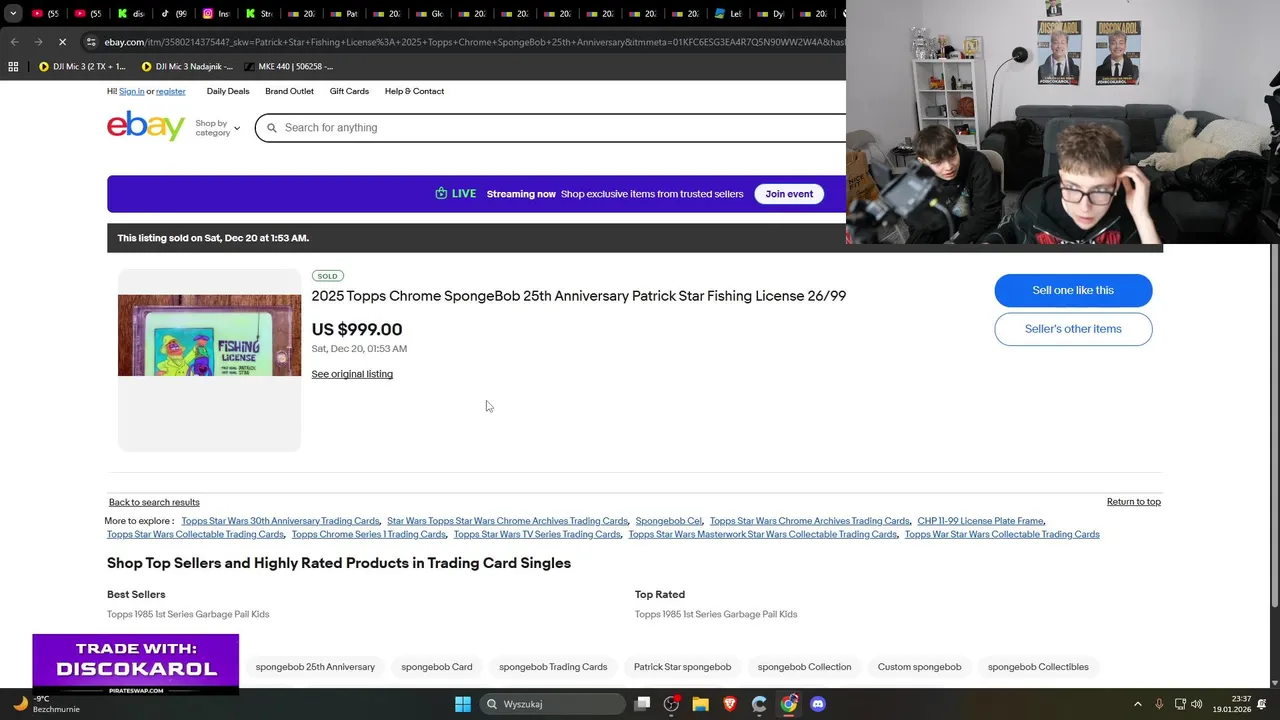Open the weather widget showing -9°C
The height and width of the screenshot is (720, 1280).
[x=46, y=704]
